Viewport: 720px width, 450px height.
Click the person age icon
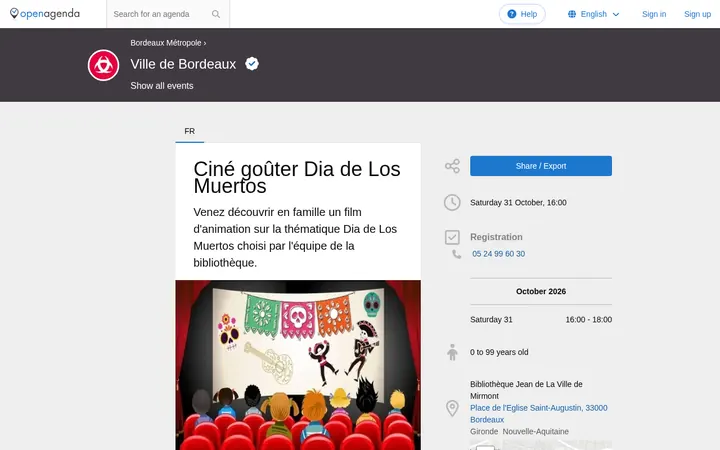click(452, 352)
